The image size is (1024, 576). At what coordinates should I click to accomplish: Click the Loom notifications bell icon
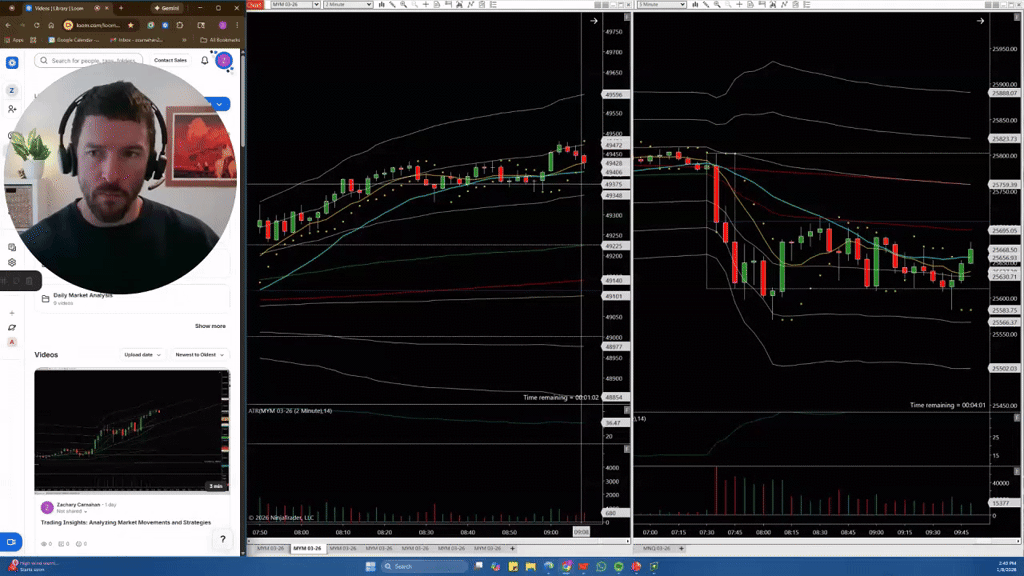click(204, 60)
